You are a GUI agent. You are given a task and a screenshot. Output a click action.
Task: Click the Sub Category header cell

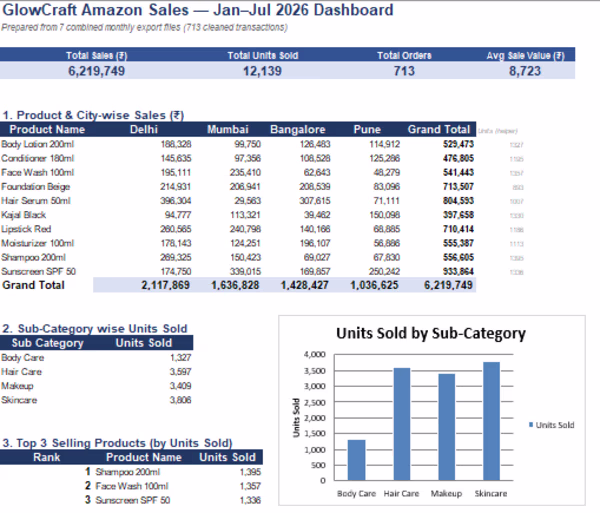47,343
